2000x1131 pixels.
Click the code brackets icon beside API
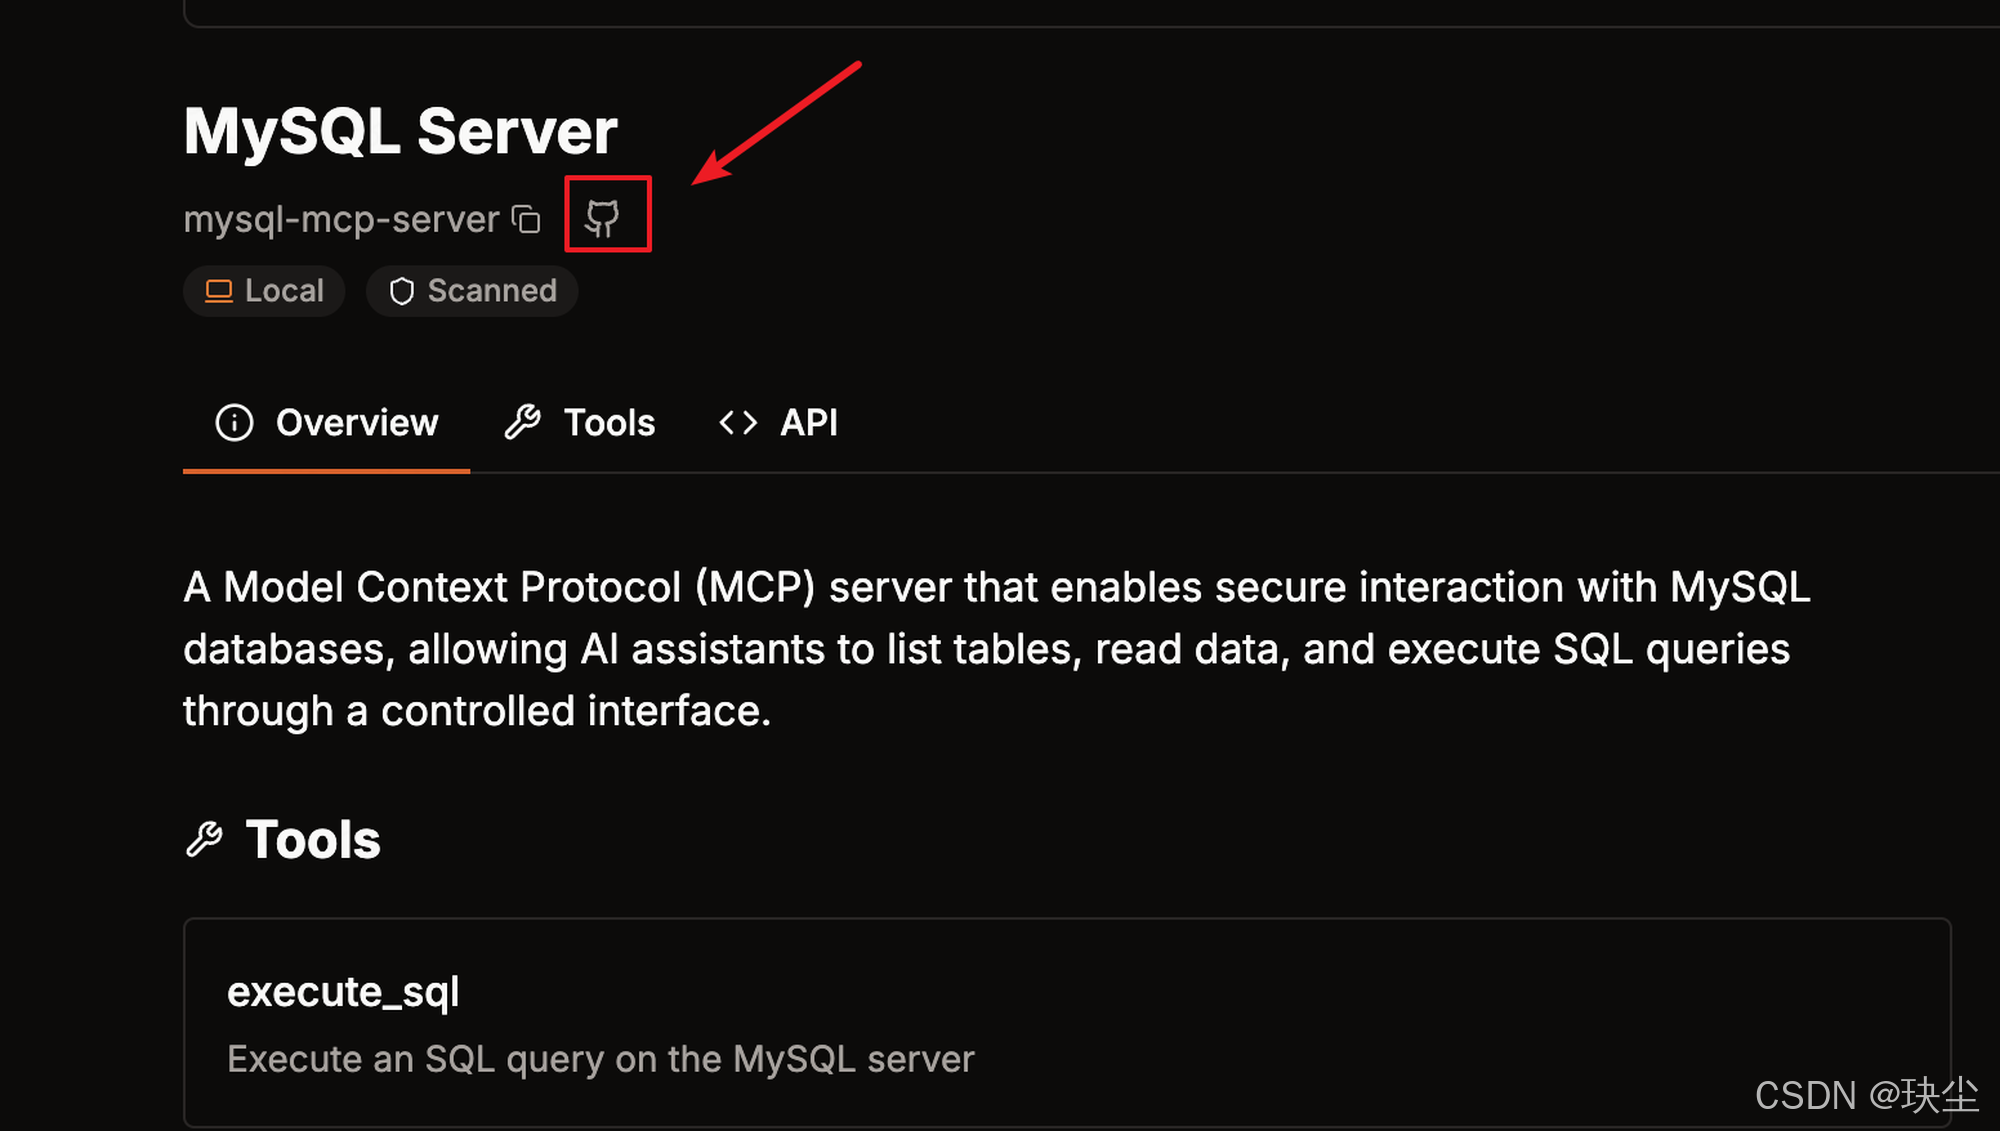(x=738, y=423)
